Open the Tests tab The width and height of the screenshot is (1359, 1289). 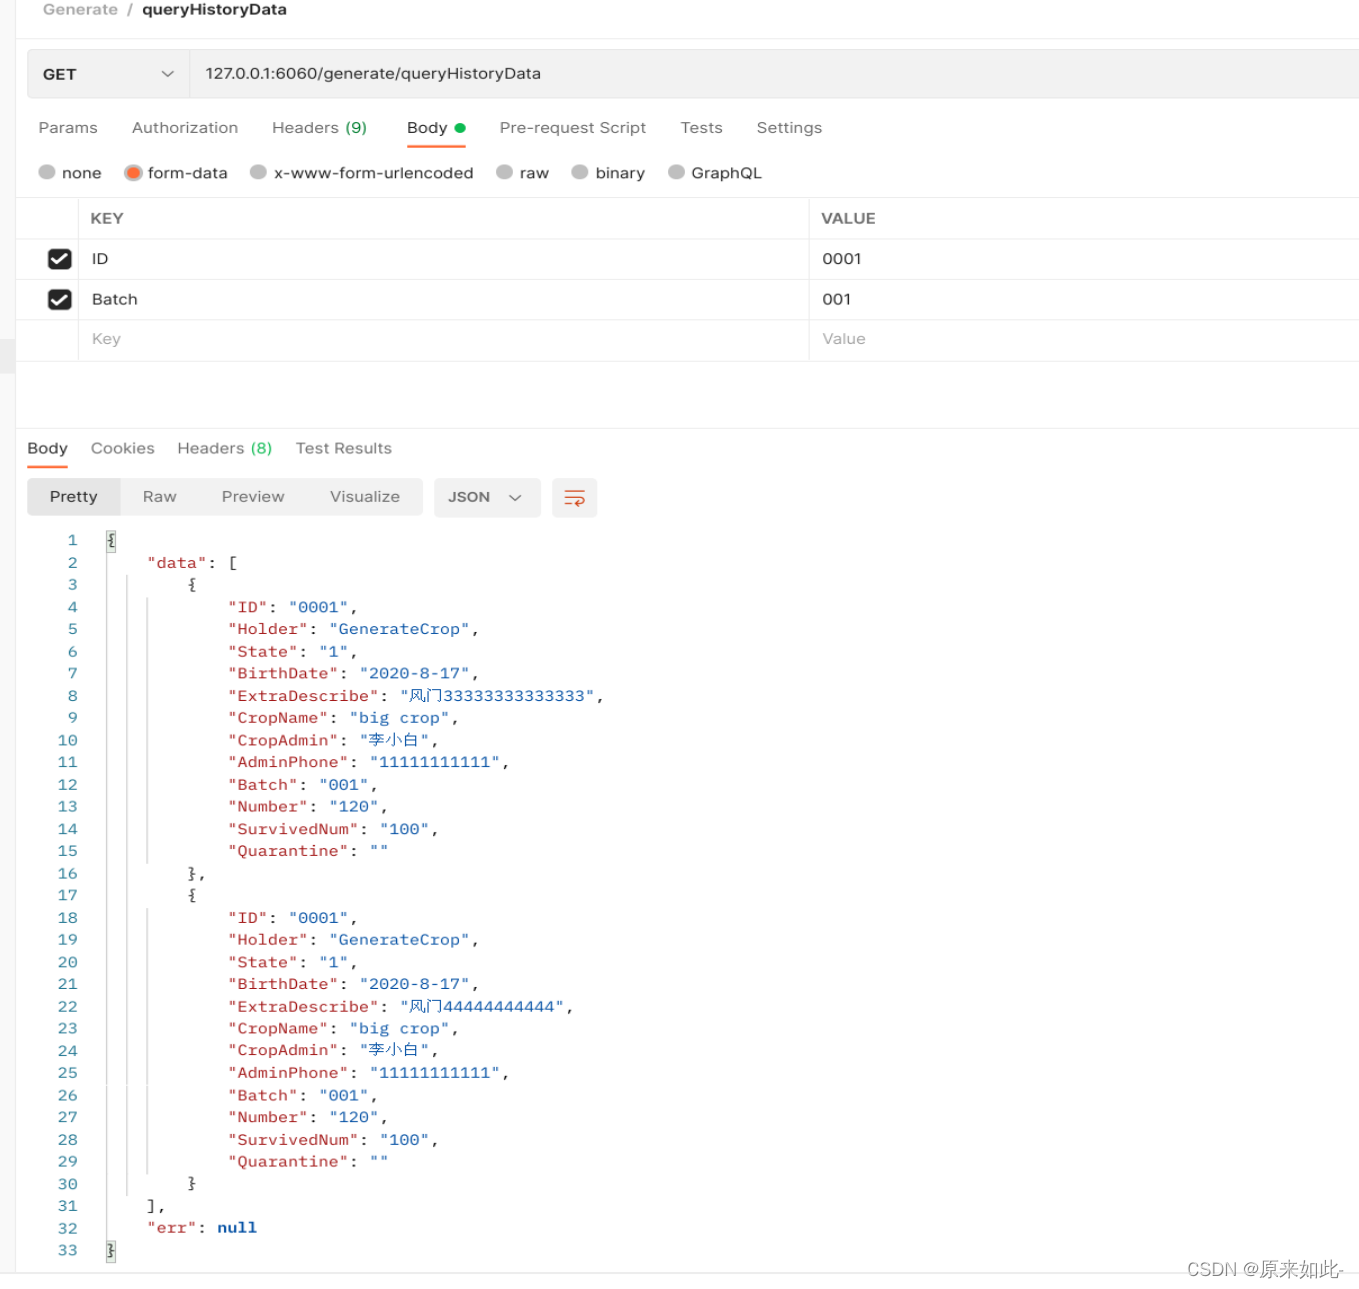701,128
